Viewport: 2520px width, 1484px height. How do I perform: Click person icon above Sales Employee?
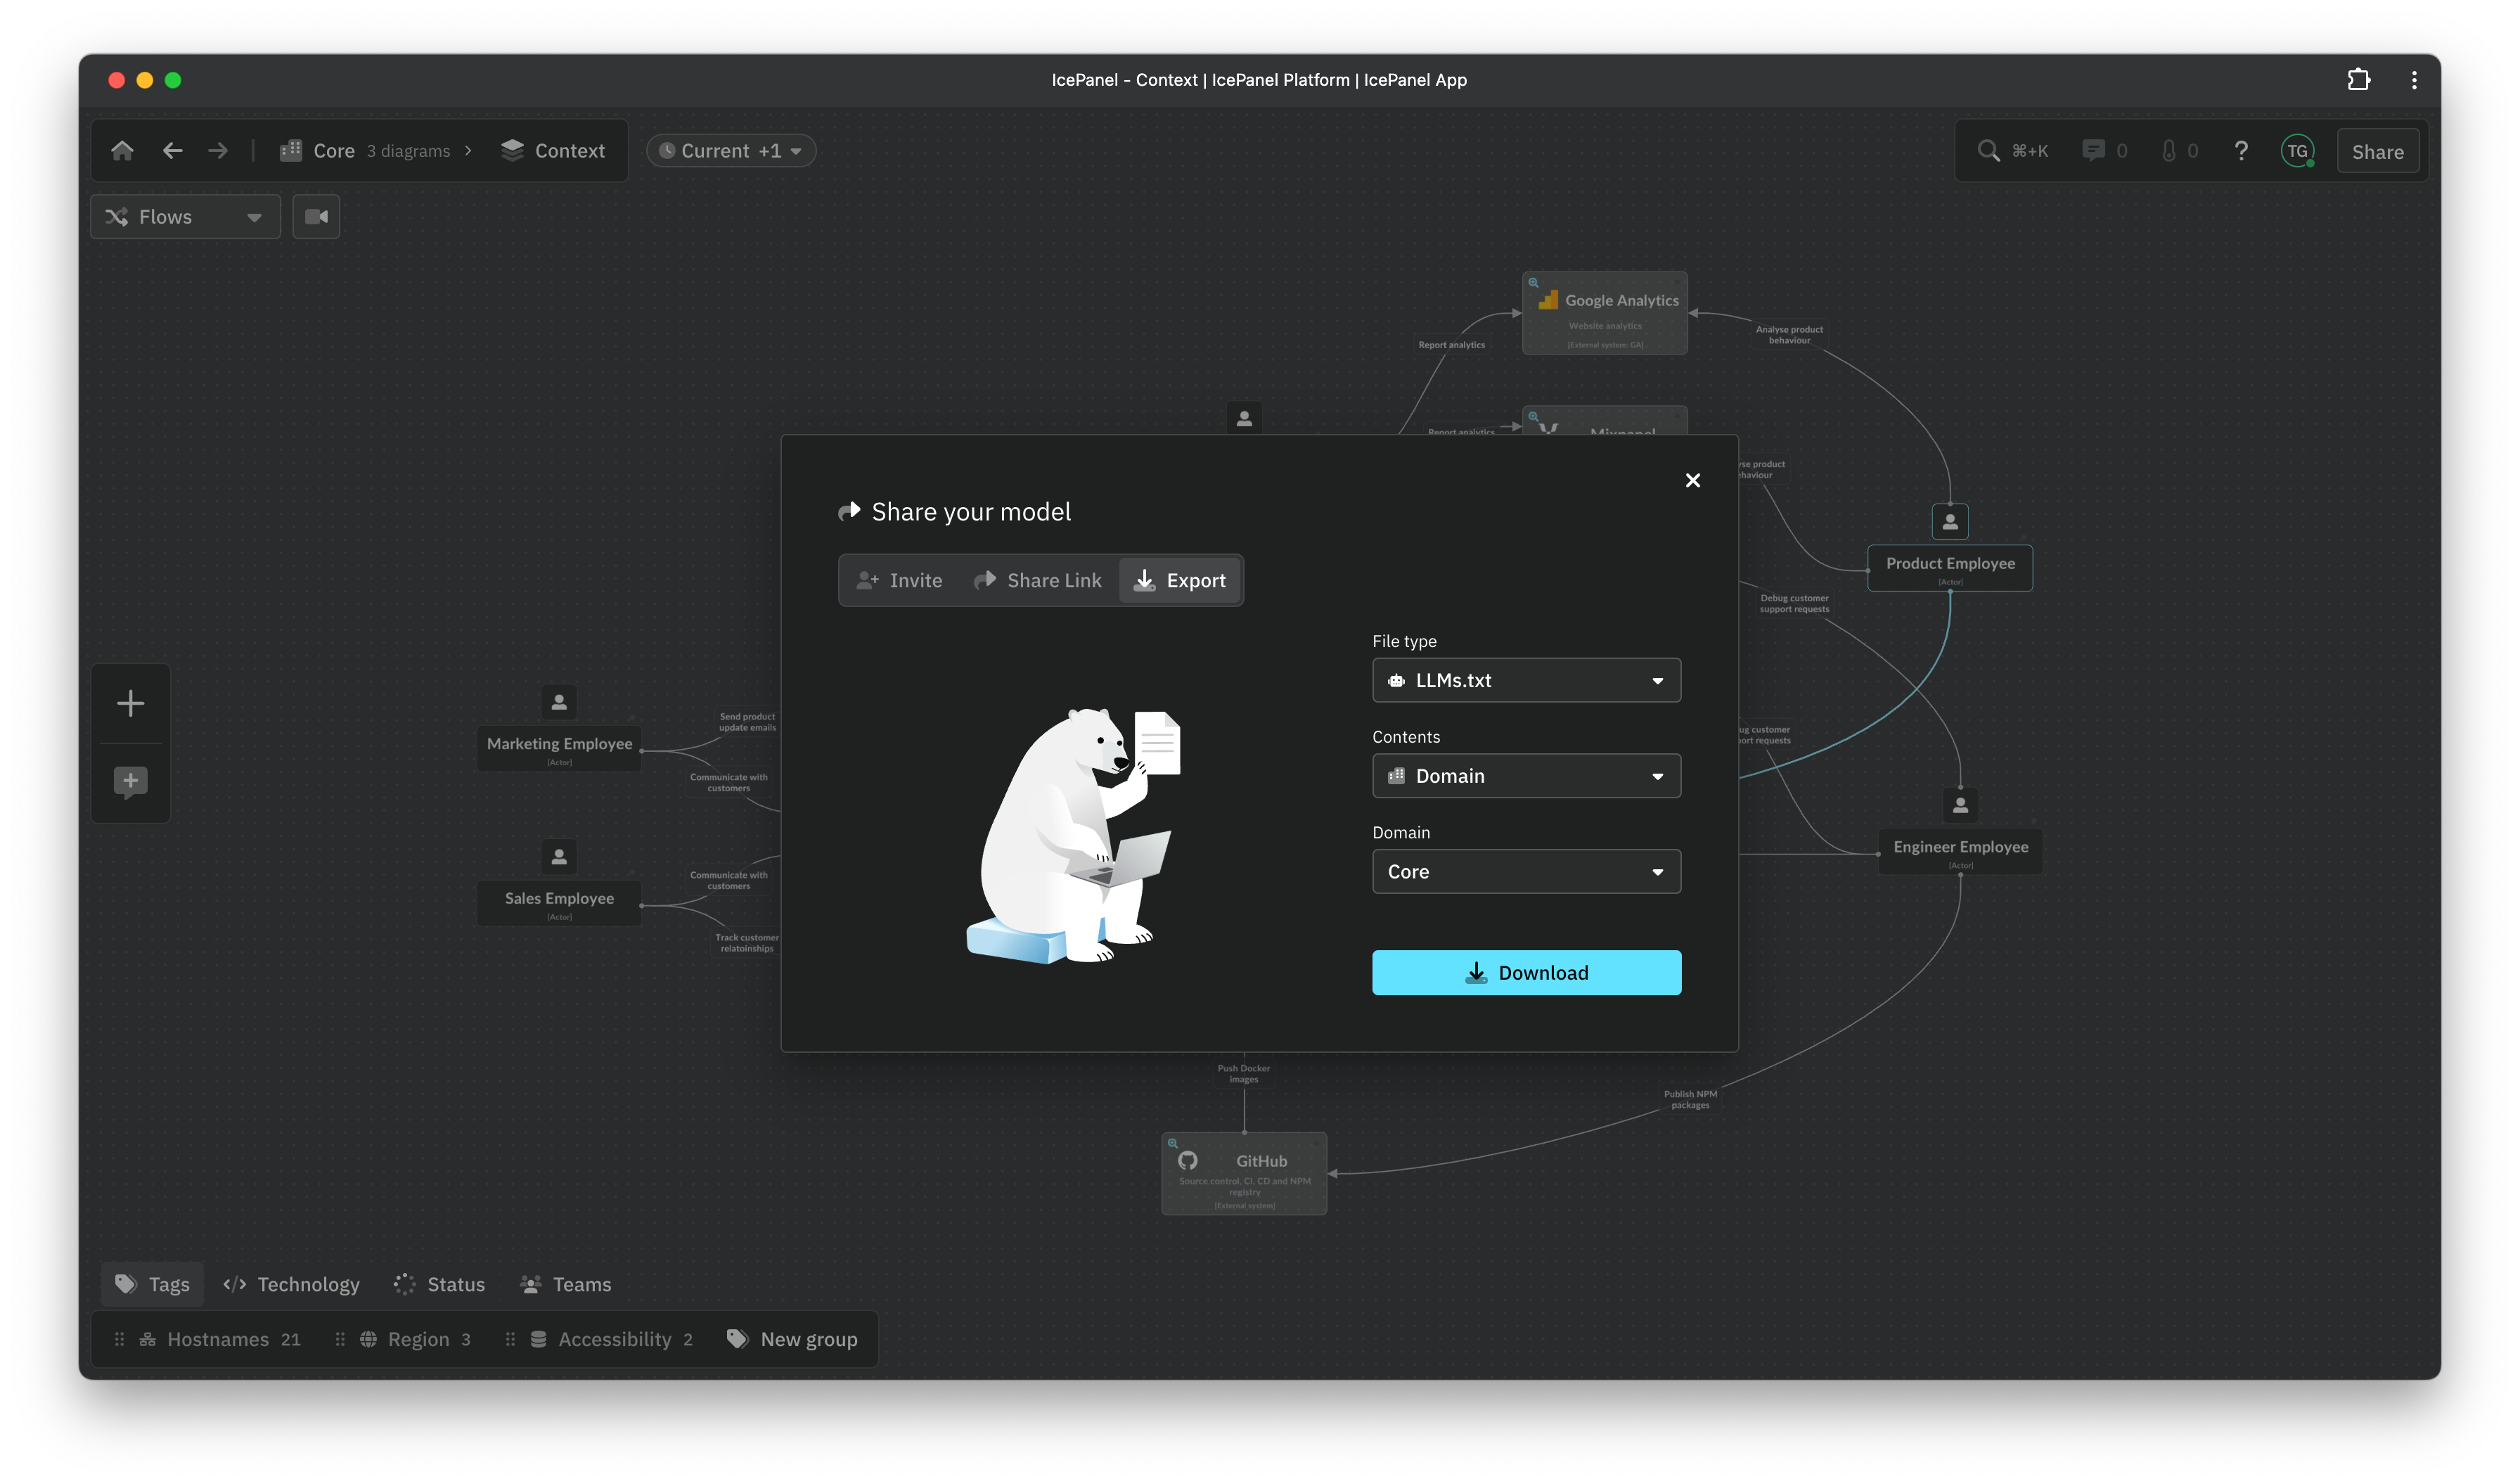click(559, 858)
